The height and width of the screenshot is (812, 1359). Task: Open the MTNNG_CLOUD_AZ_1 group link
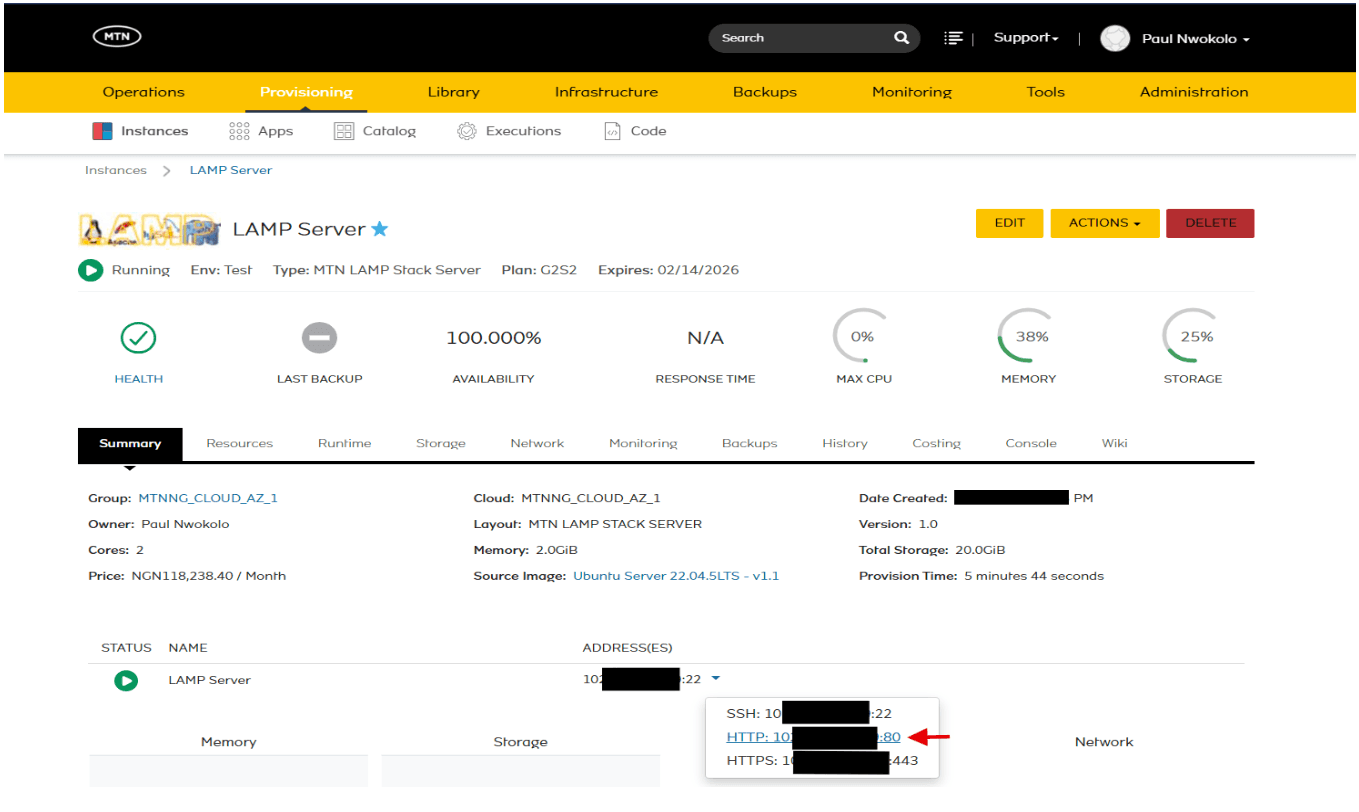click(208, 498)
